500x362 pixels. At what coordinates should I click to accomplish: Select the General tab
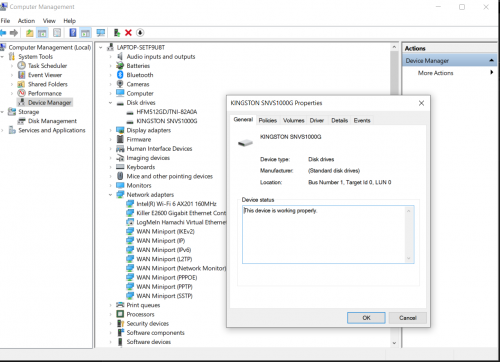coord(243,120)
